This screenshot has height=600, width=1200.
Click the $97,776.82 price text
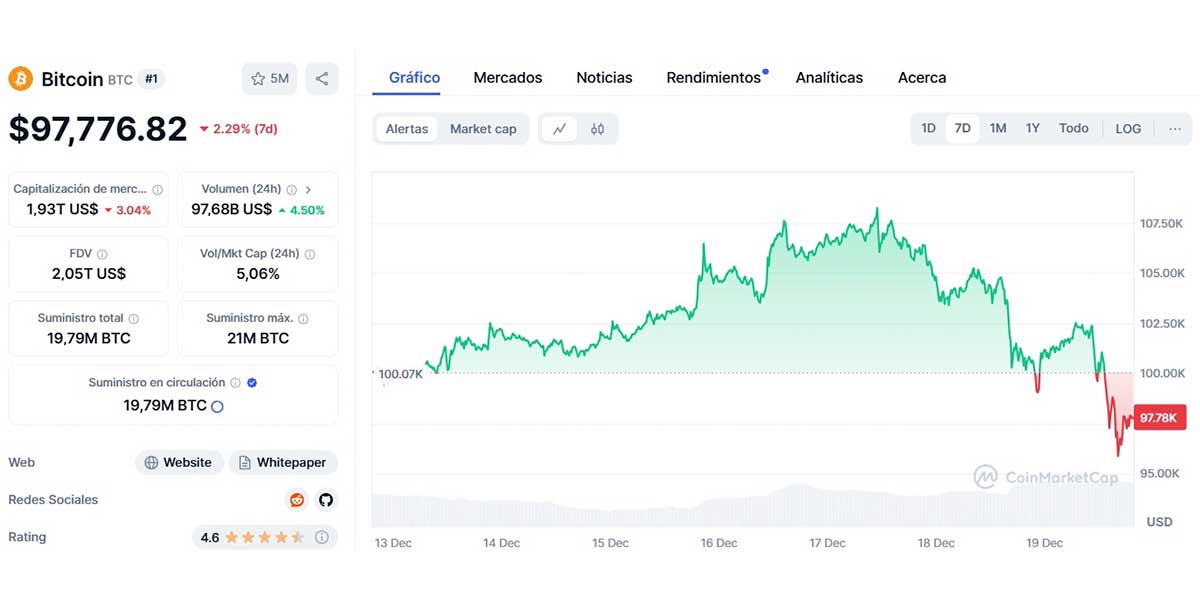coord(98,129)
